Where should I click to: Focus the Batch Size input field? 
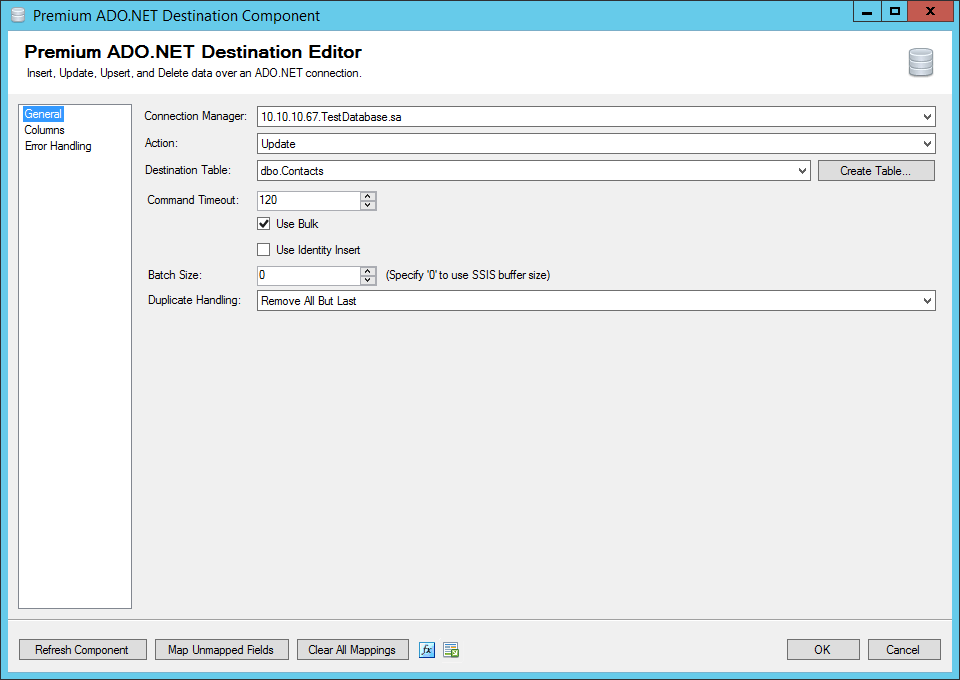tap(309, 275)
